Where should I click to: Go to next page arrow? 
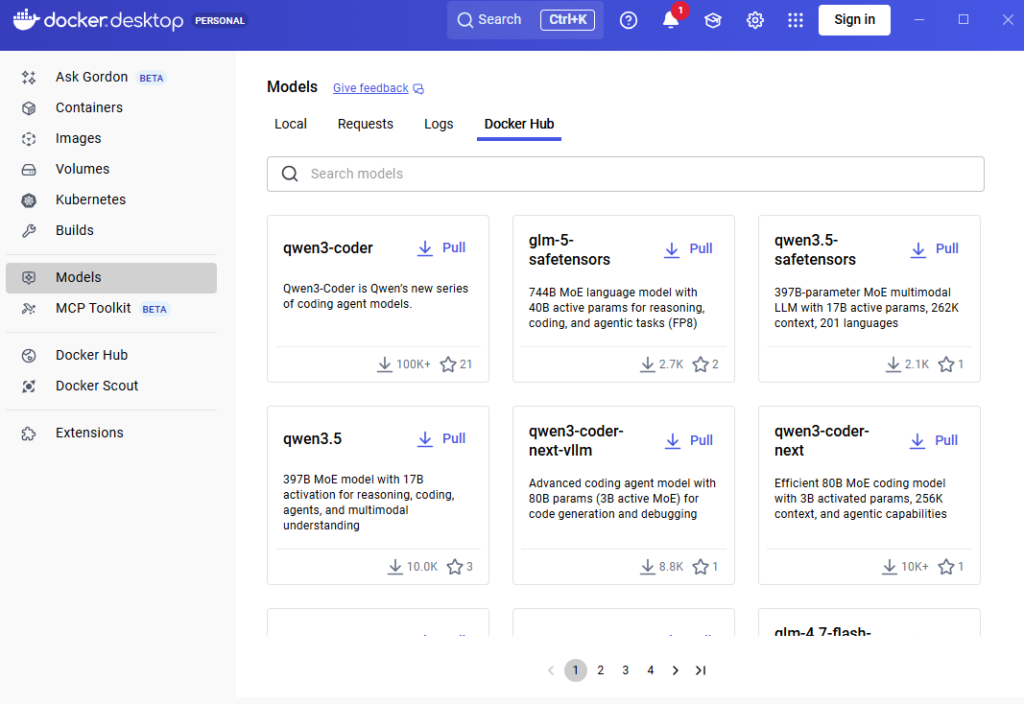point(676,670)
